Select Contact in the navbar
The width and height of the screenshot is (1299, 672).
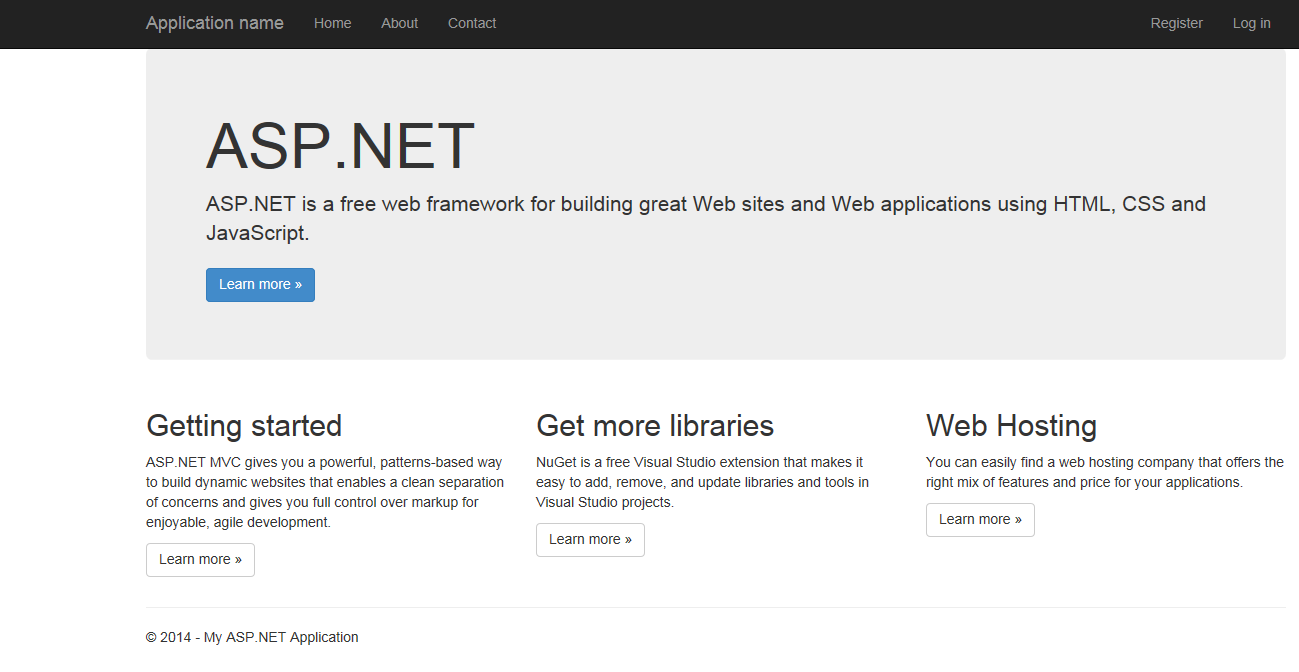pos(471,23)
